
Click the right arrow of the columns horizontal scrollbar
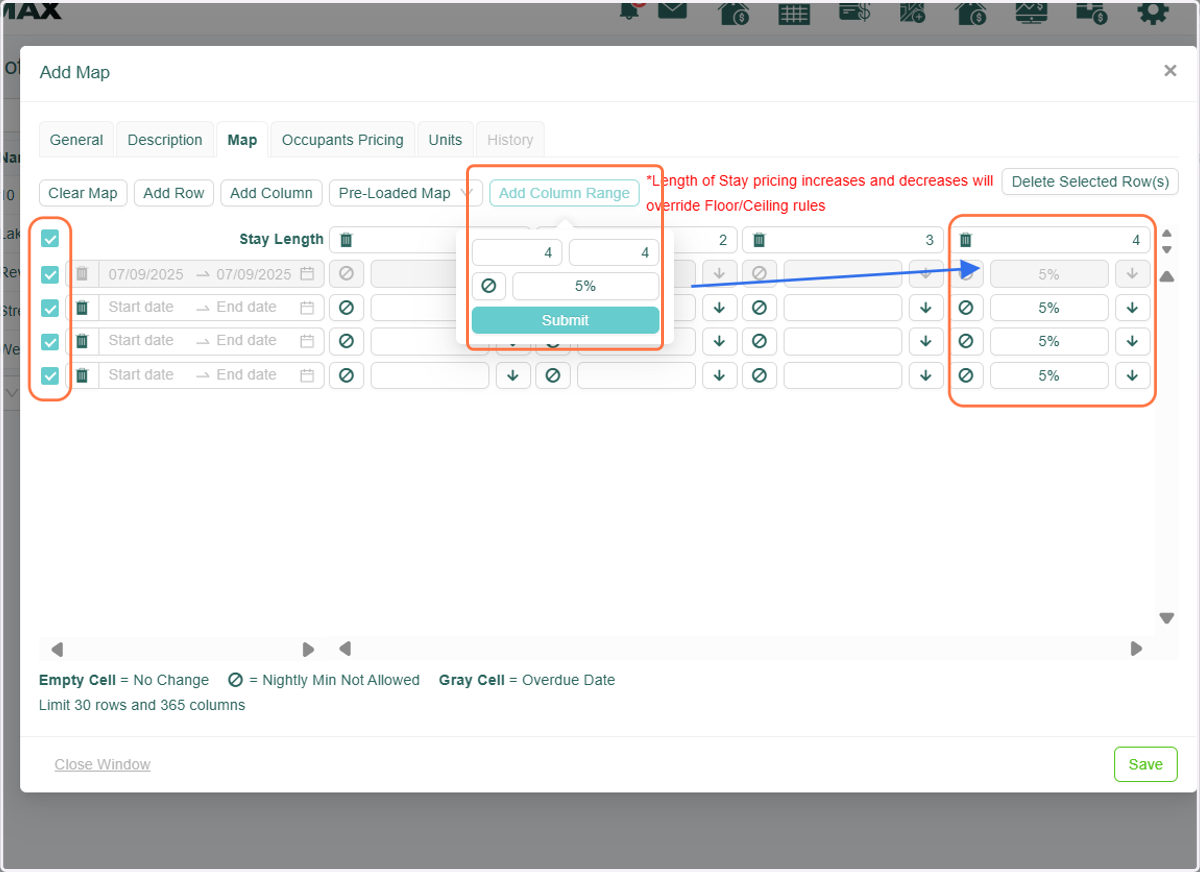[1136, 649]
